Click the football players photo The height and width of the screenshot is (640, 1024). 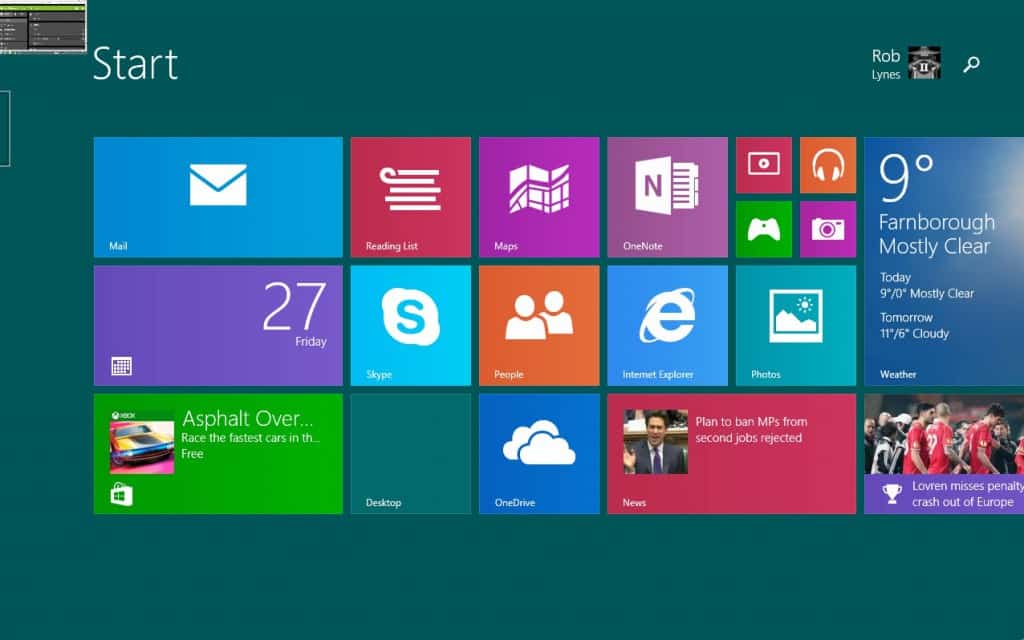click(x=944, y=434)
